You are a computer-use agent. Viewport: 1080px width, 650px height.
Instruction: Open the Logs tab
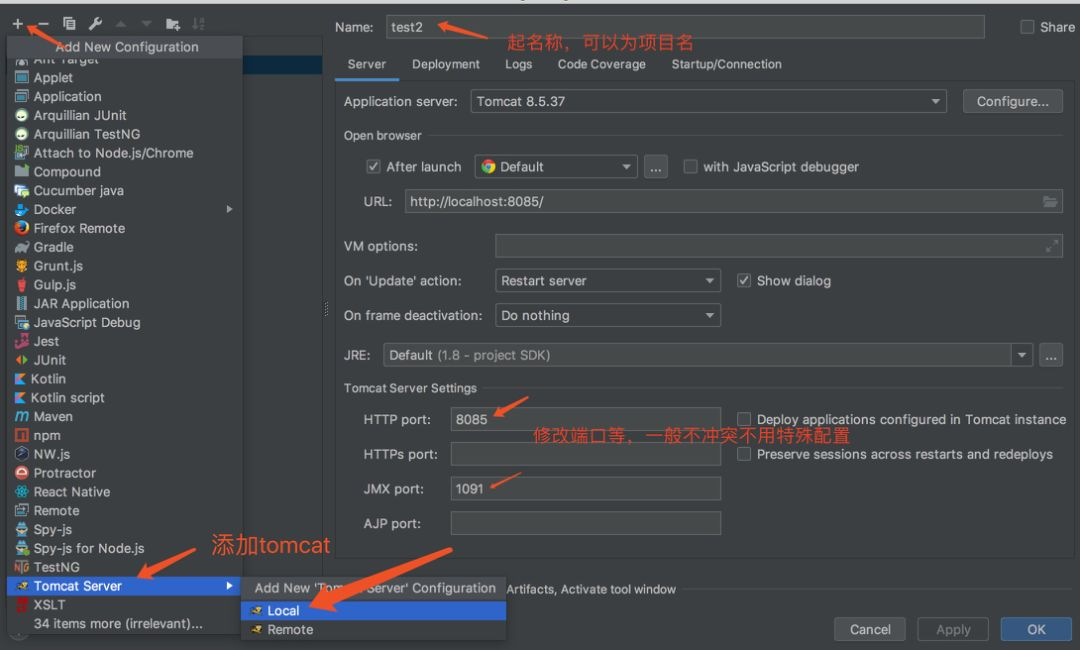pos(518,64)
